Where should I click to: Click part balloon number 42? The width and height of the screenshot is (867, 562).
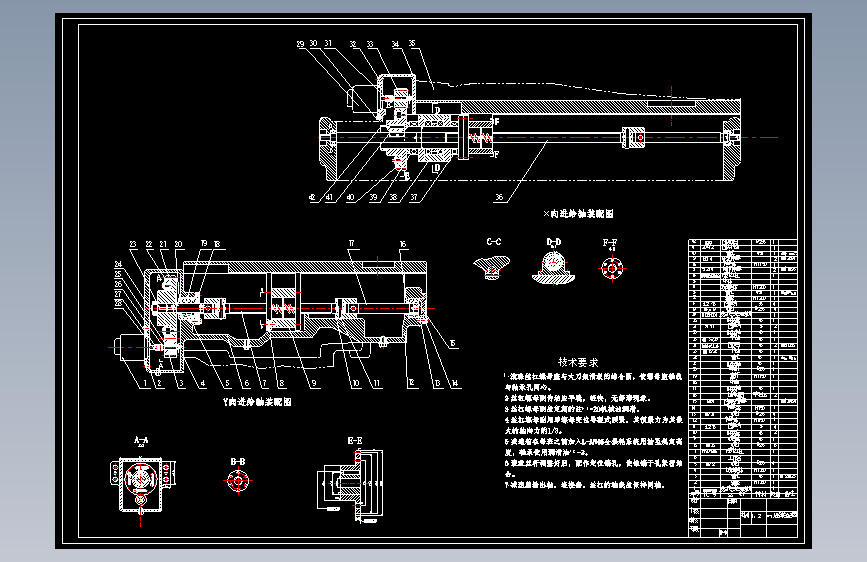(312, 197)
